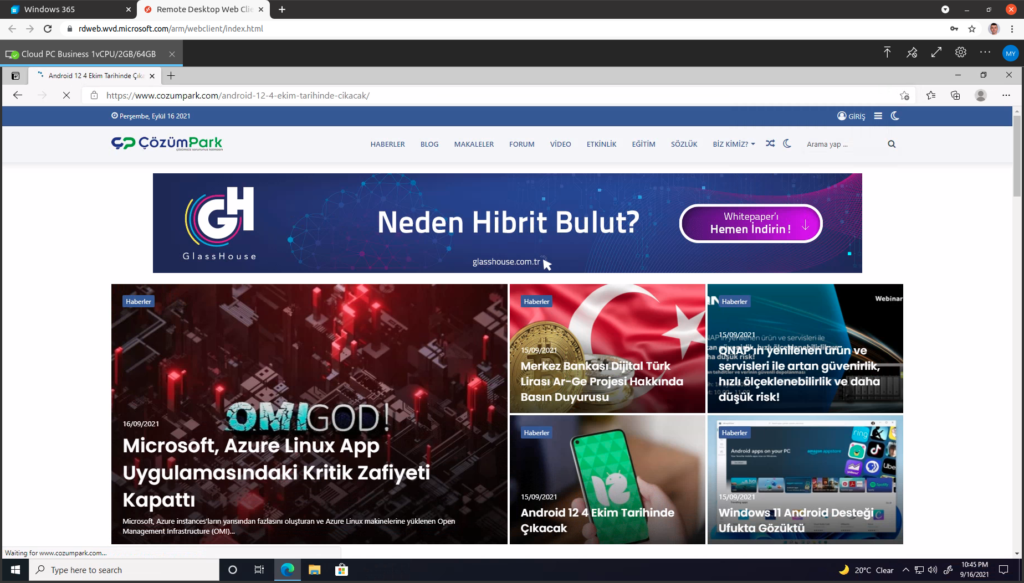Viewport: 1024px width, 583px height.
Task: Open the notification center icon
Action: pyautogui.click(x=1004, y=570)
